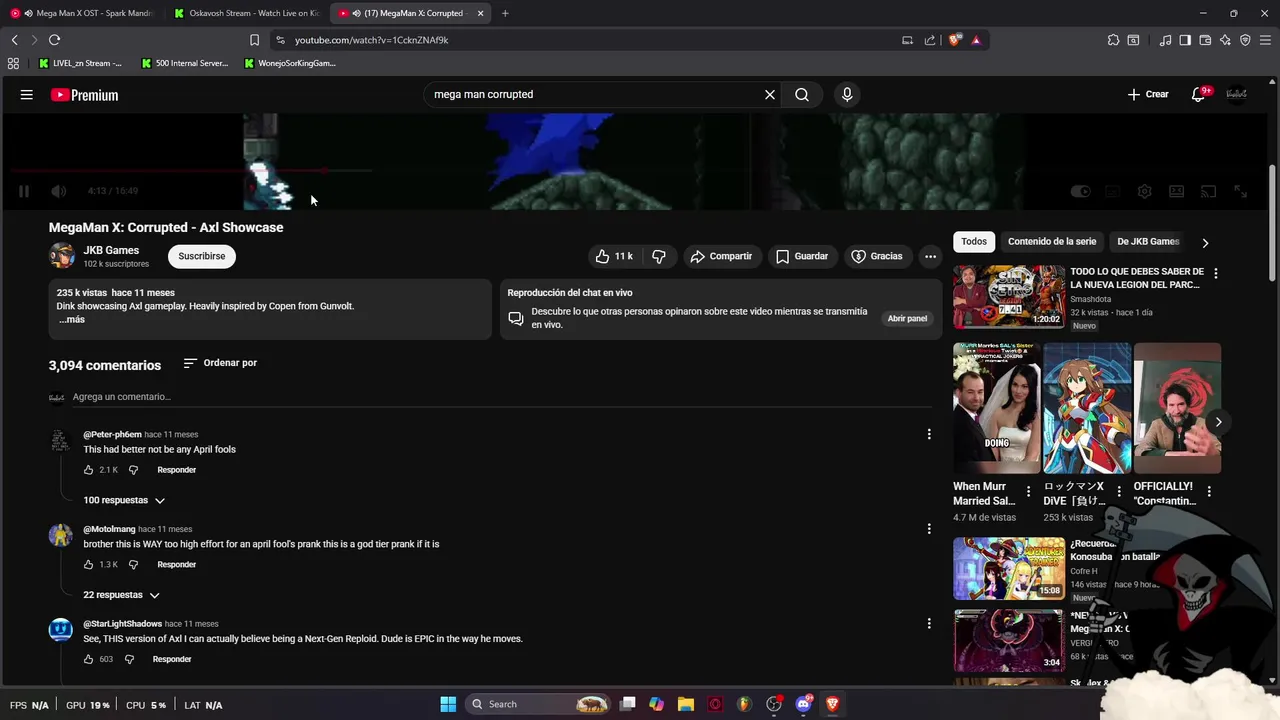Like StarLightShadows' comment

pyautogui.click(x=89, y=660)
